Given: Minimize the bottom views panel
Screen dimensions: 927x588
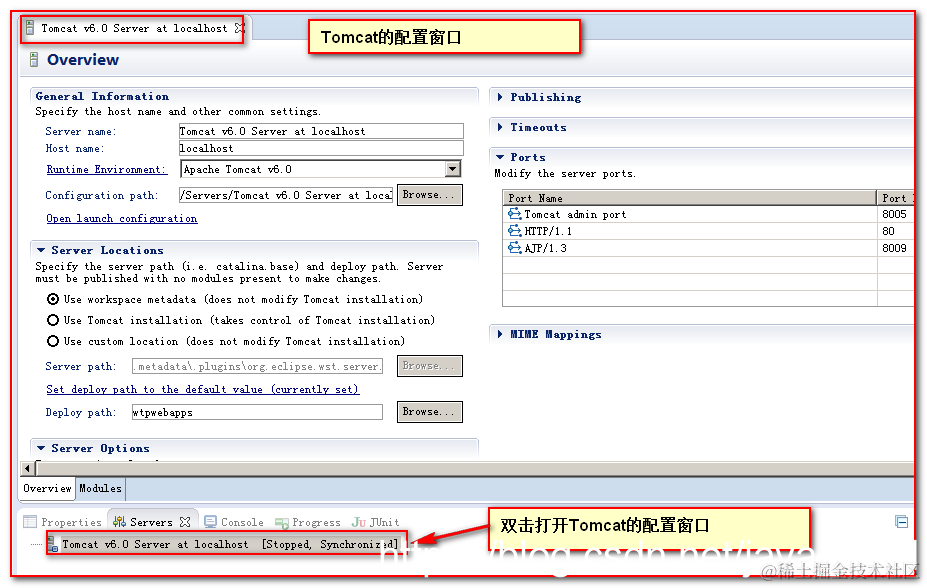Looking at the screenshot, I should pyautogui.click(x=902, y=521).
